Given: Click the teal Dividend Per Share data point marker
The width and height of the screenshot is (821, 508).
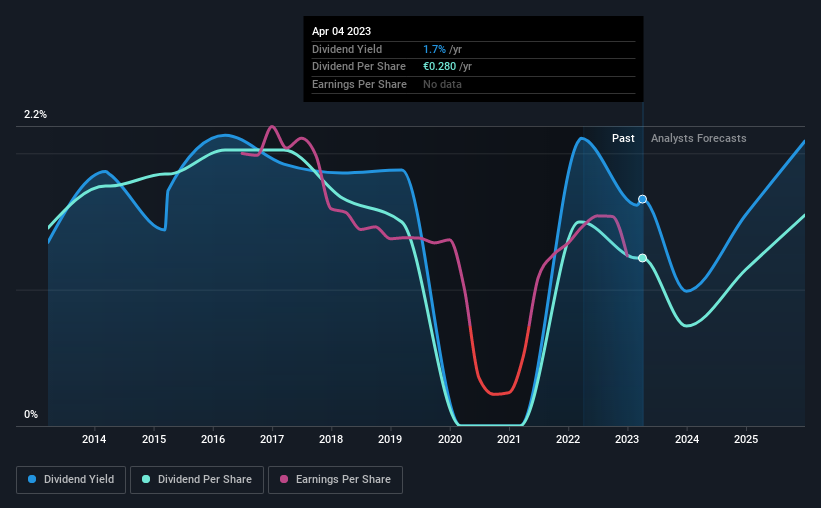Looking at the screenshot, I should coord(642,258).
